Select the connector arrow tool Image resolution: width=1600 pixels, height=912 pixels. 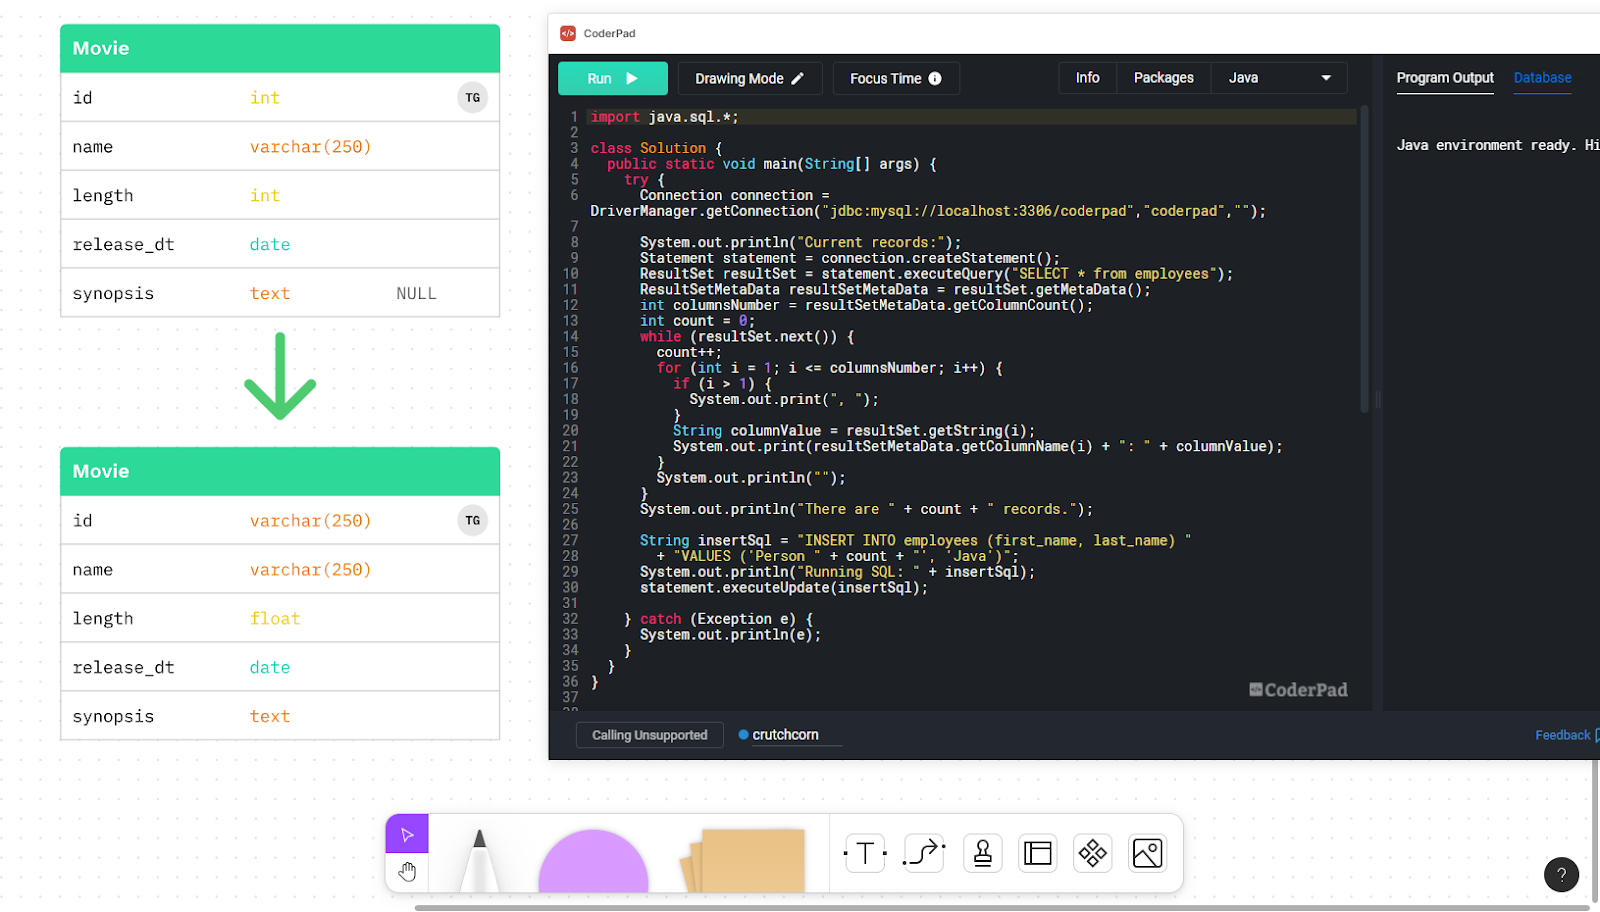[x=921, y=853]
